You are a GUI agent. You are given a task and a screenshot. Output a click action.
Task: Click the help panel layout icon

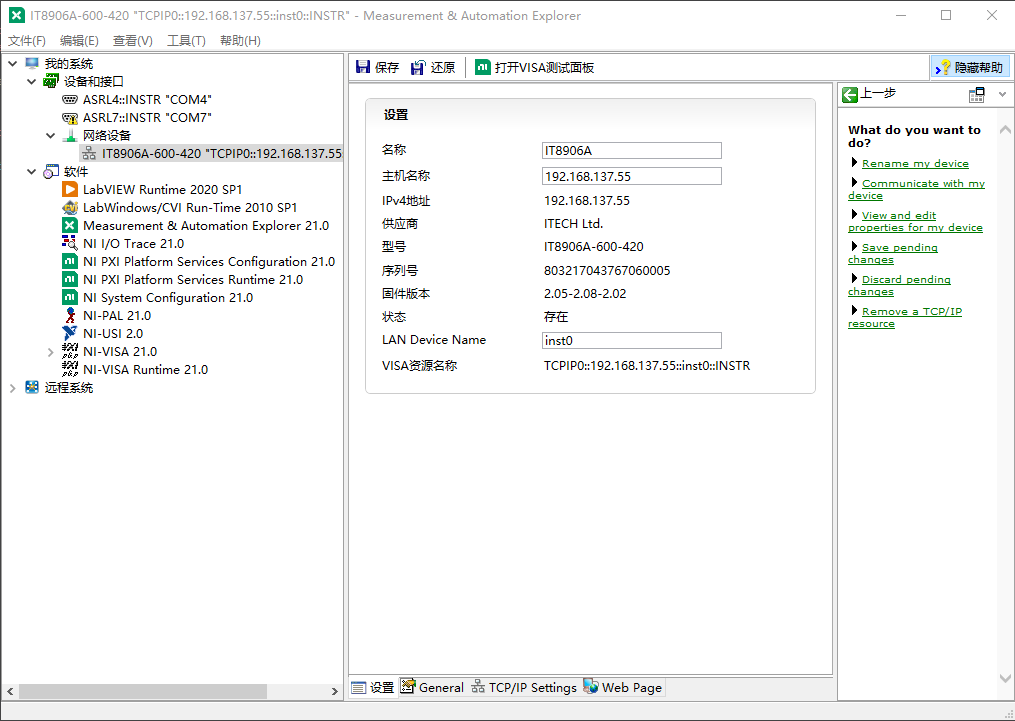[x=976, y=95]
